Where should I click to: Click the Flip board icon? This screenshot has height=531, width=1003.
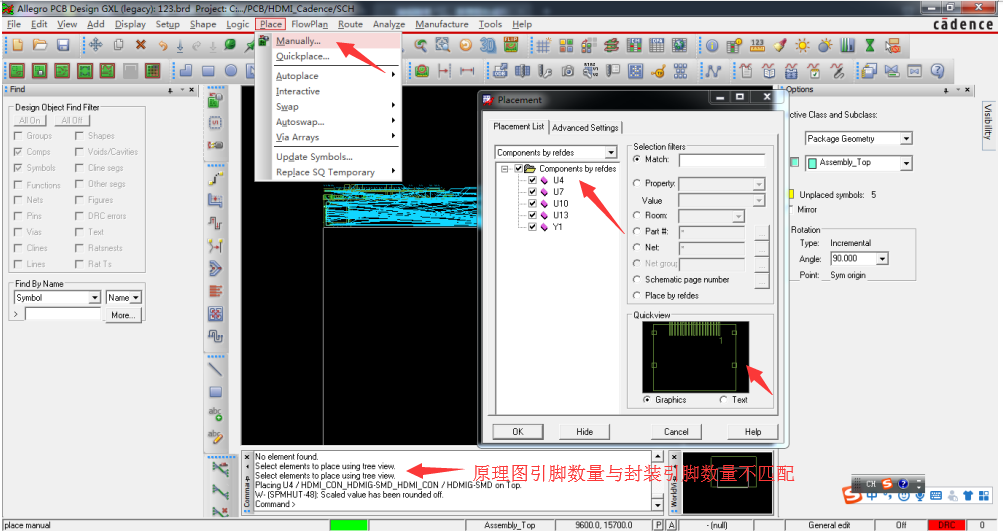pos(510,45)
